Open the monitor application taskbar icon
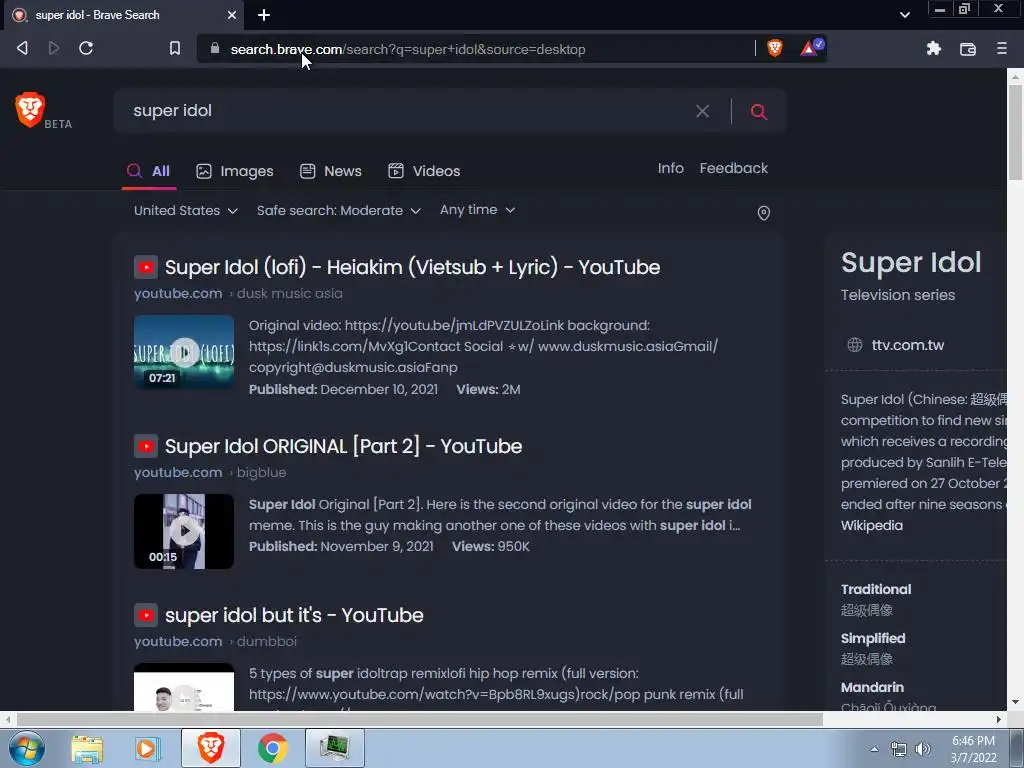The height and width of the screenshot is (768, 1024). coord(335,748)
